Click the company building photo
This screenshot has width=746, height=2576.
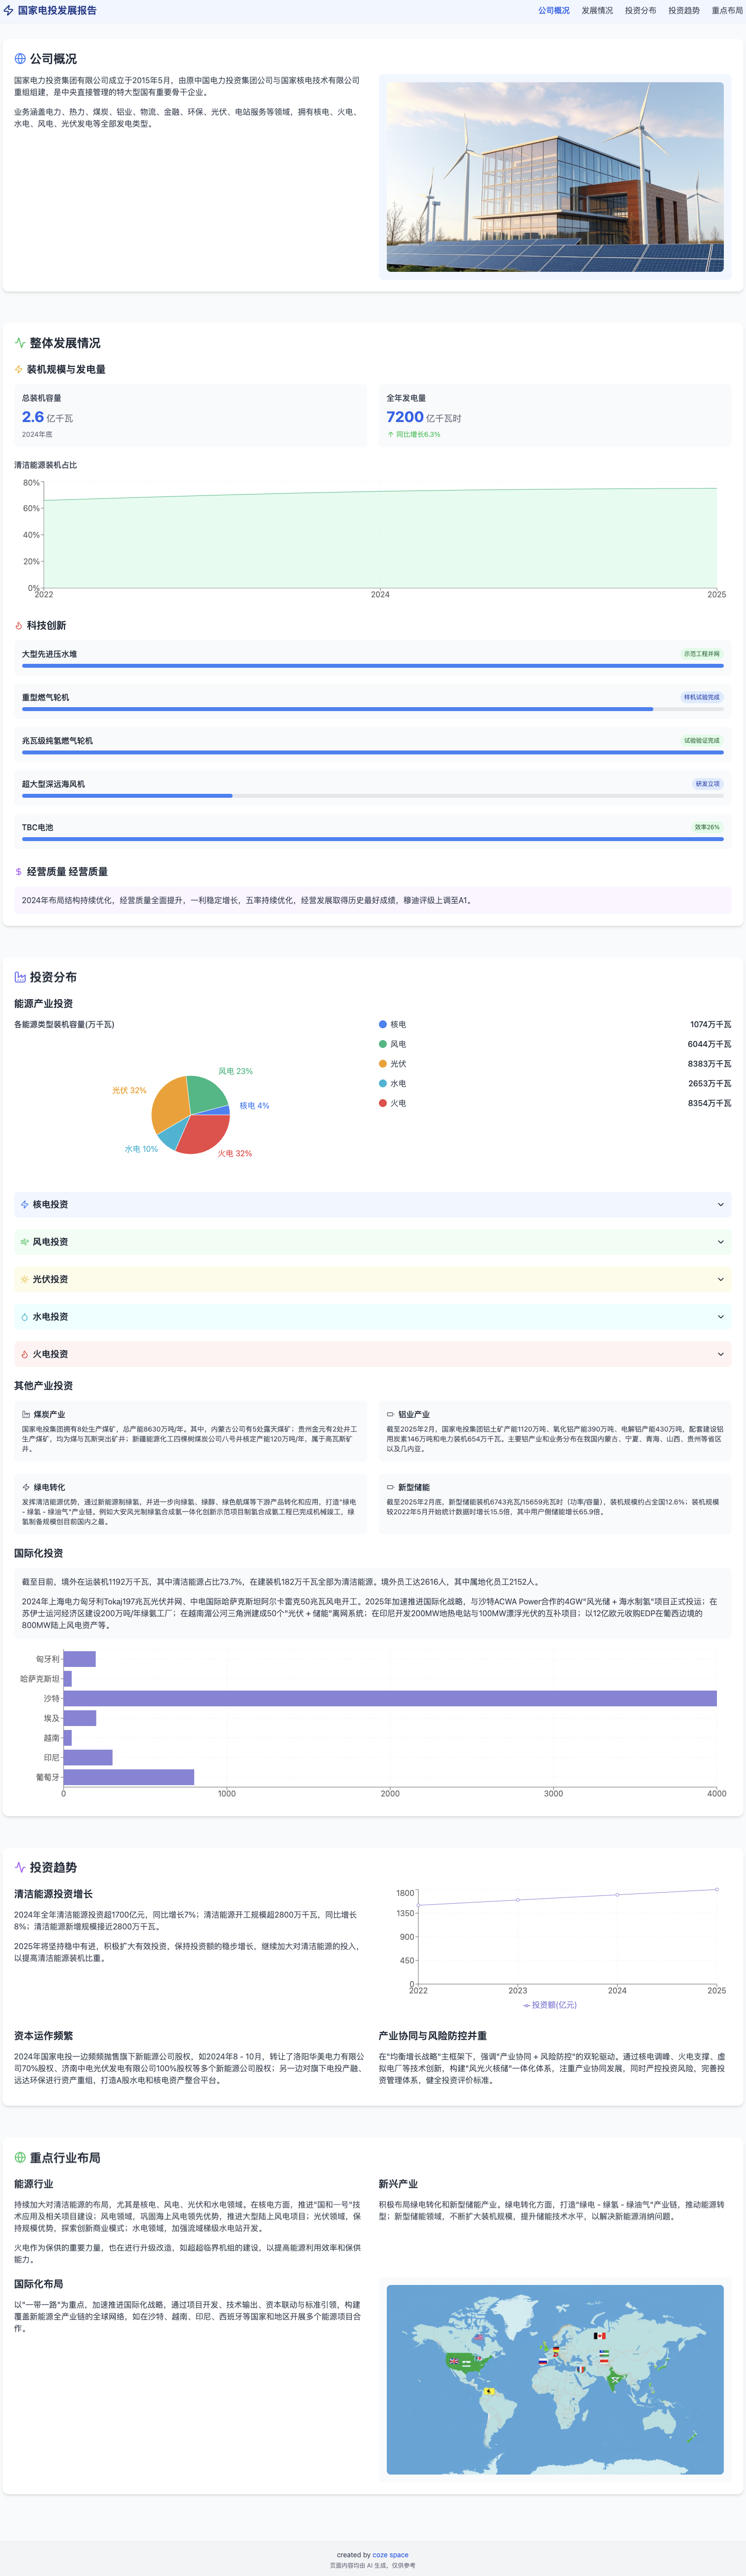(555, 177)
